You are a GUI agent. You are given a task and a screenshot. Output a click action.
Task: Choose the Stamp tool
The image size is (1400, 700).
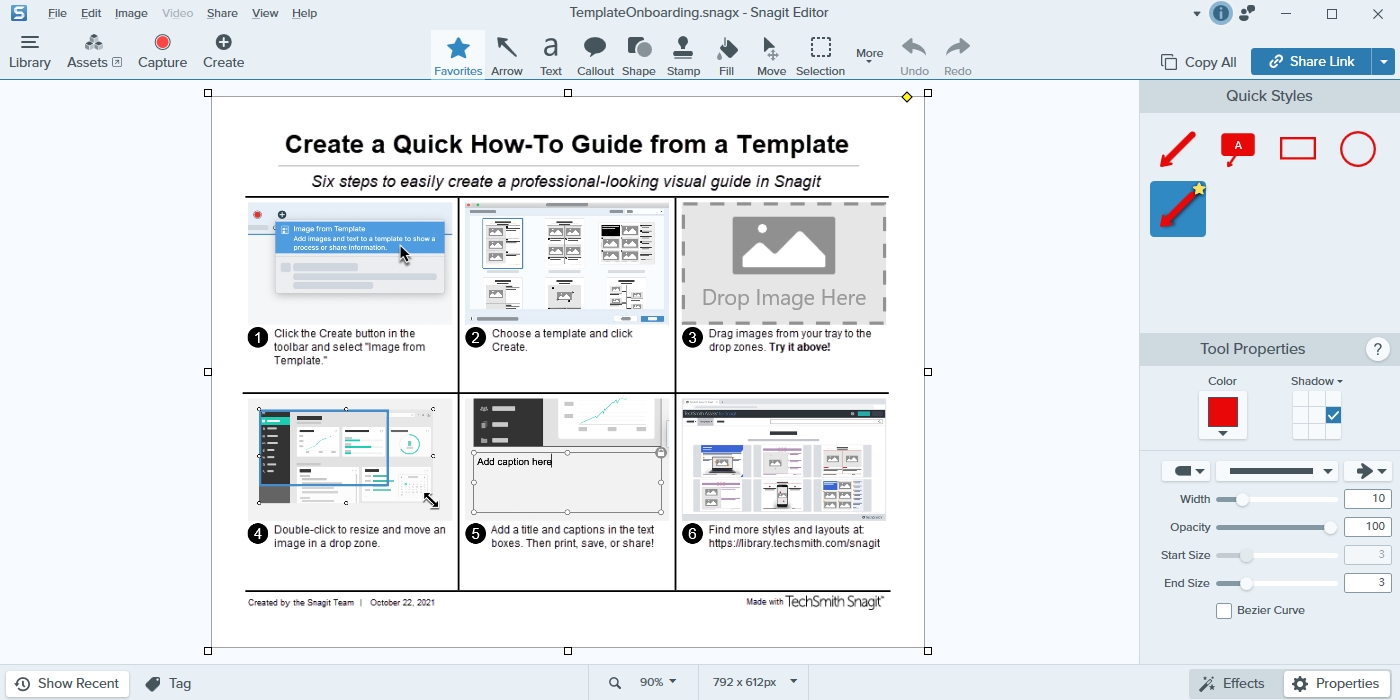pyautogui.click(x=683, y=56)
